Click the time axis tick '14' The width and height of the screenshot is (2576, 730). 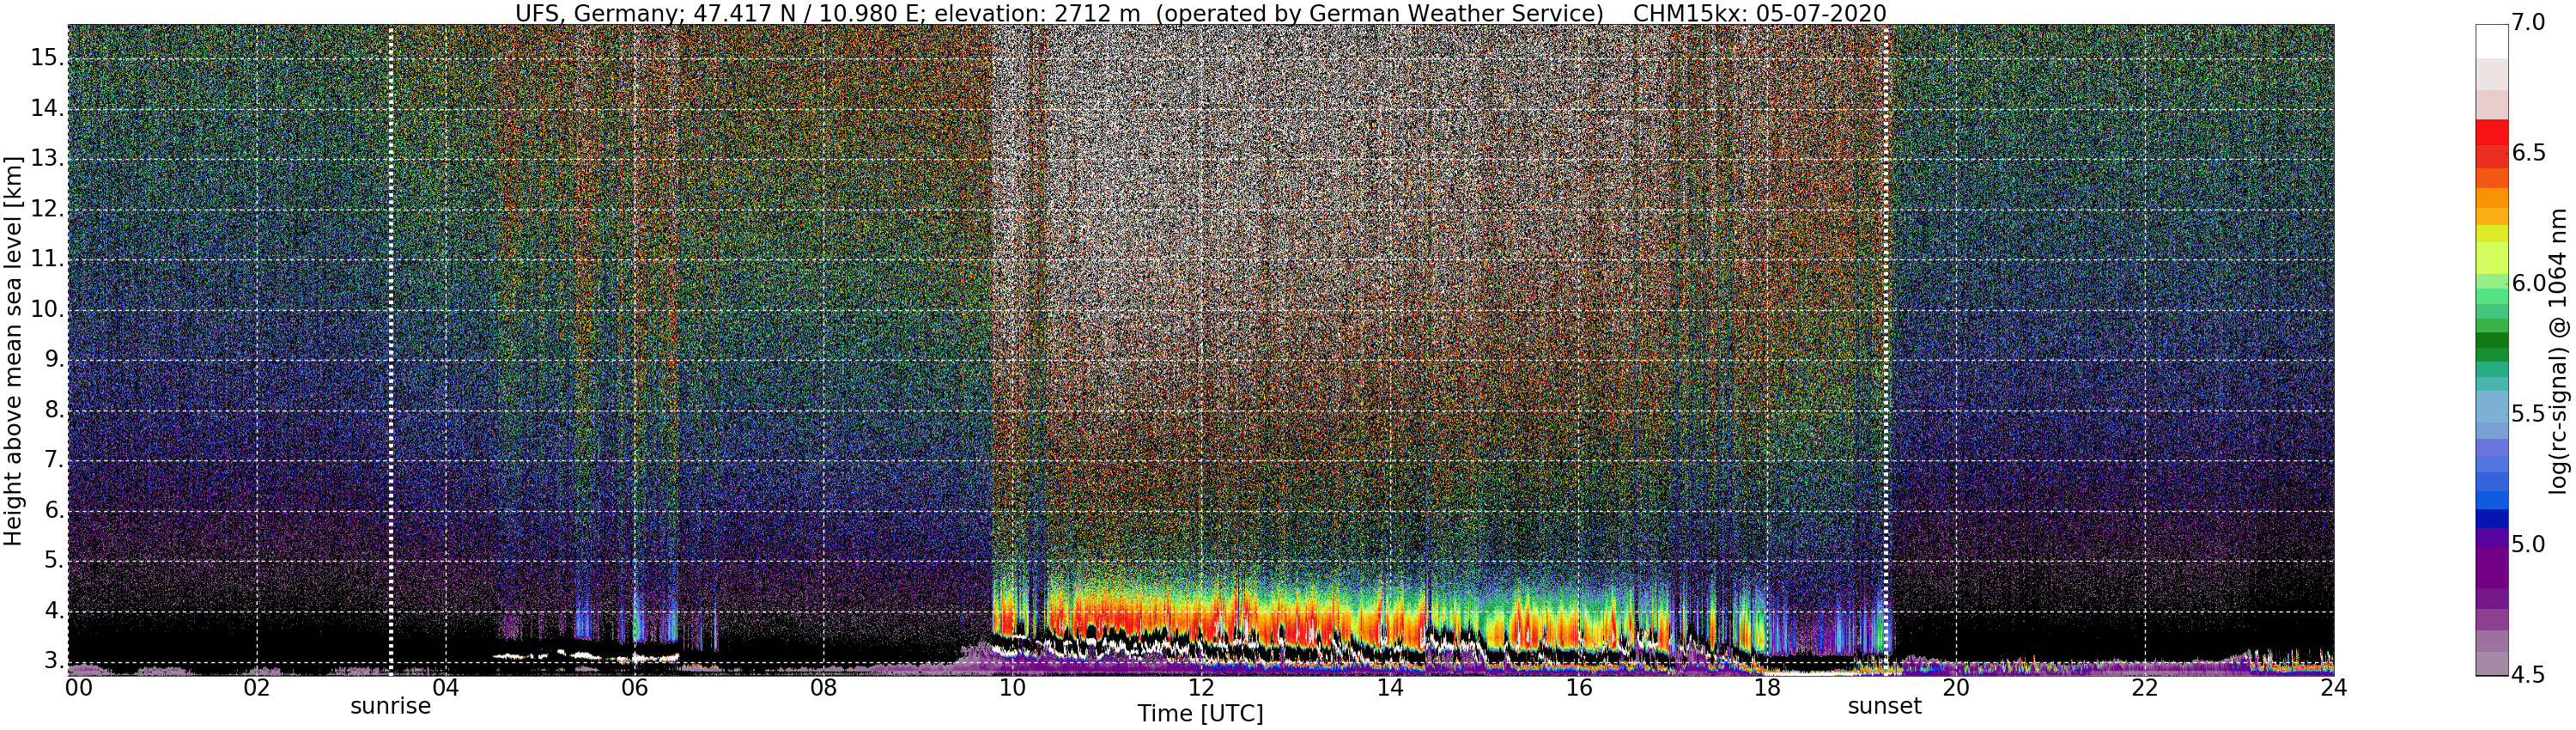pos(1389,688)
